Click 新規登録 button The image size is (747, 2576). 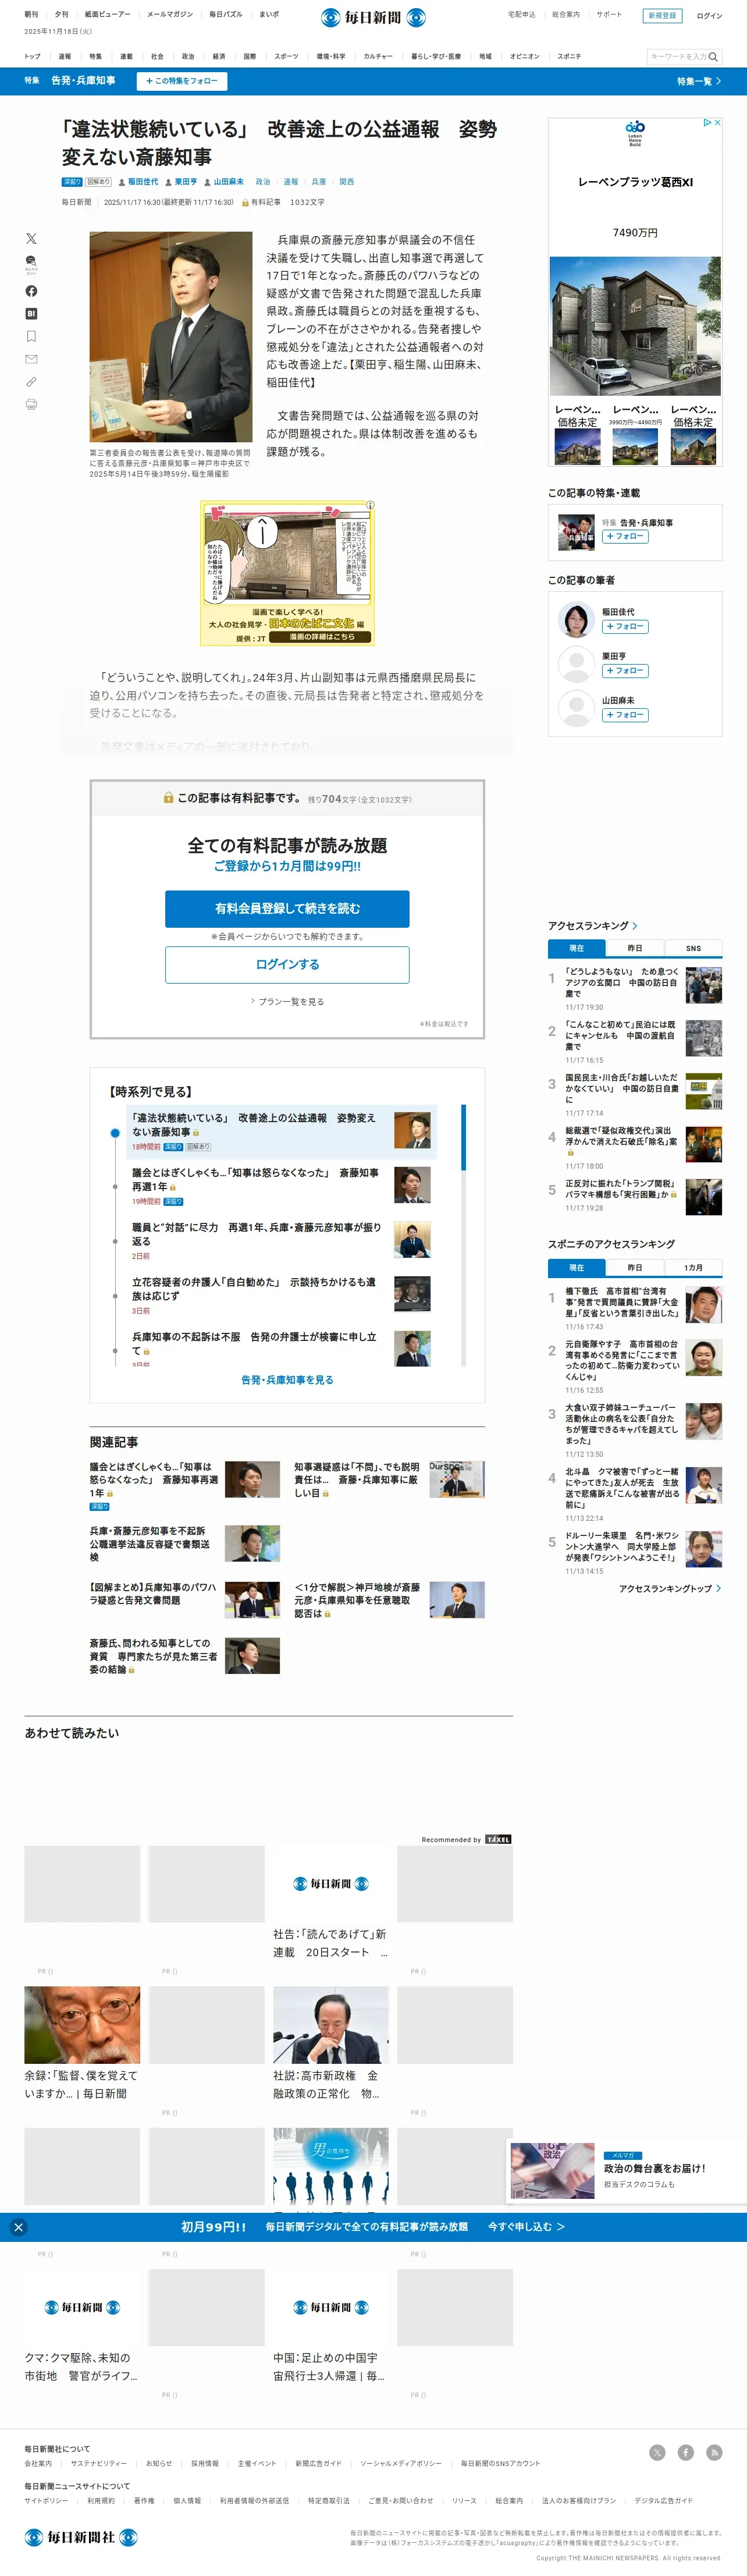pyautogui.click(x=662, y=15)
